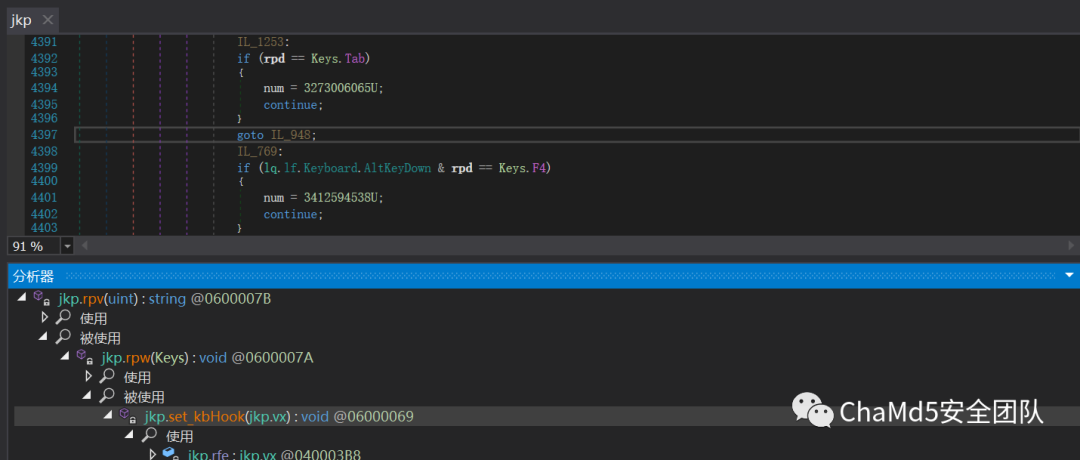Collapse the jkp.rpv(uint) tree node

[21, 297]
